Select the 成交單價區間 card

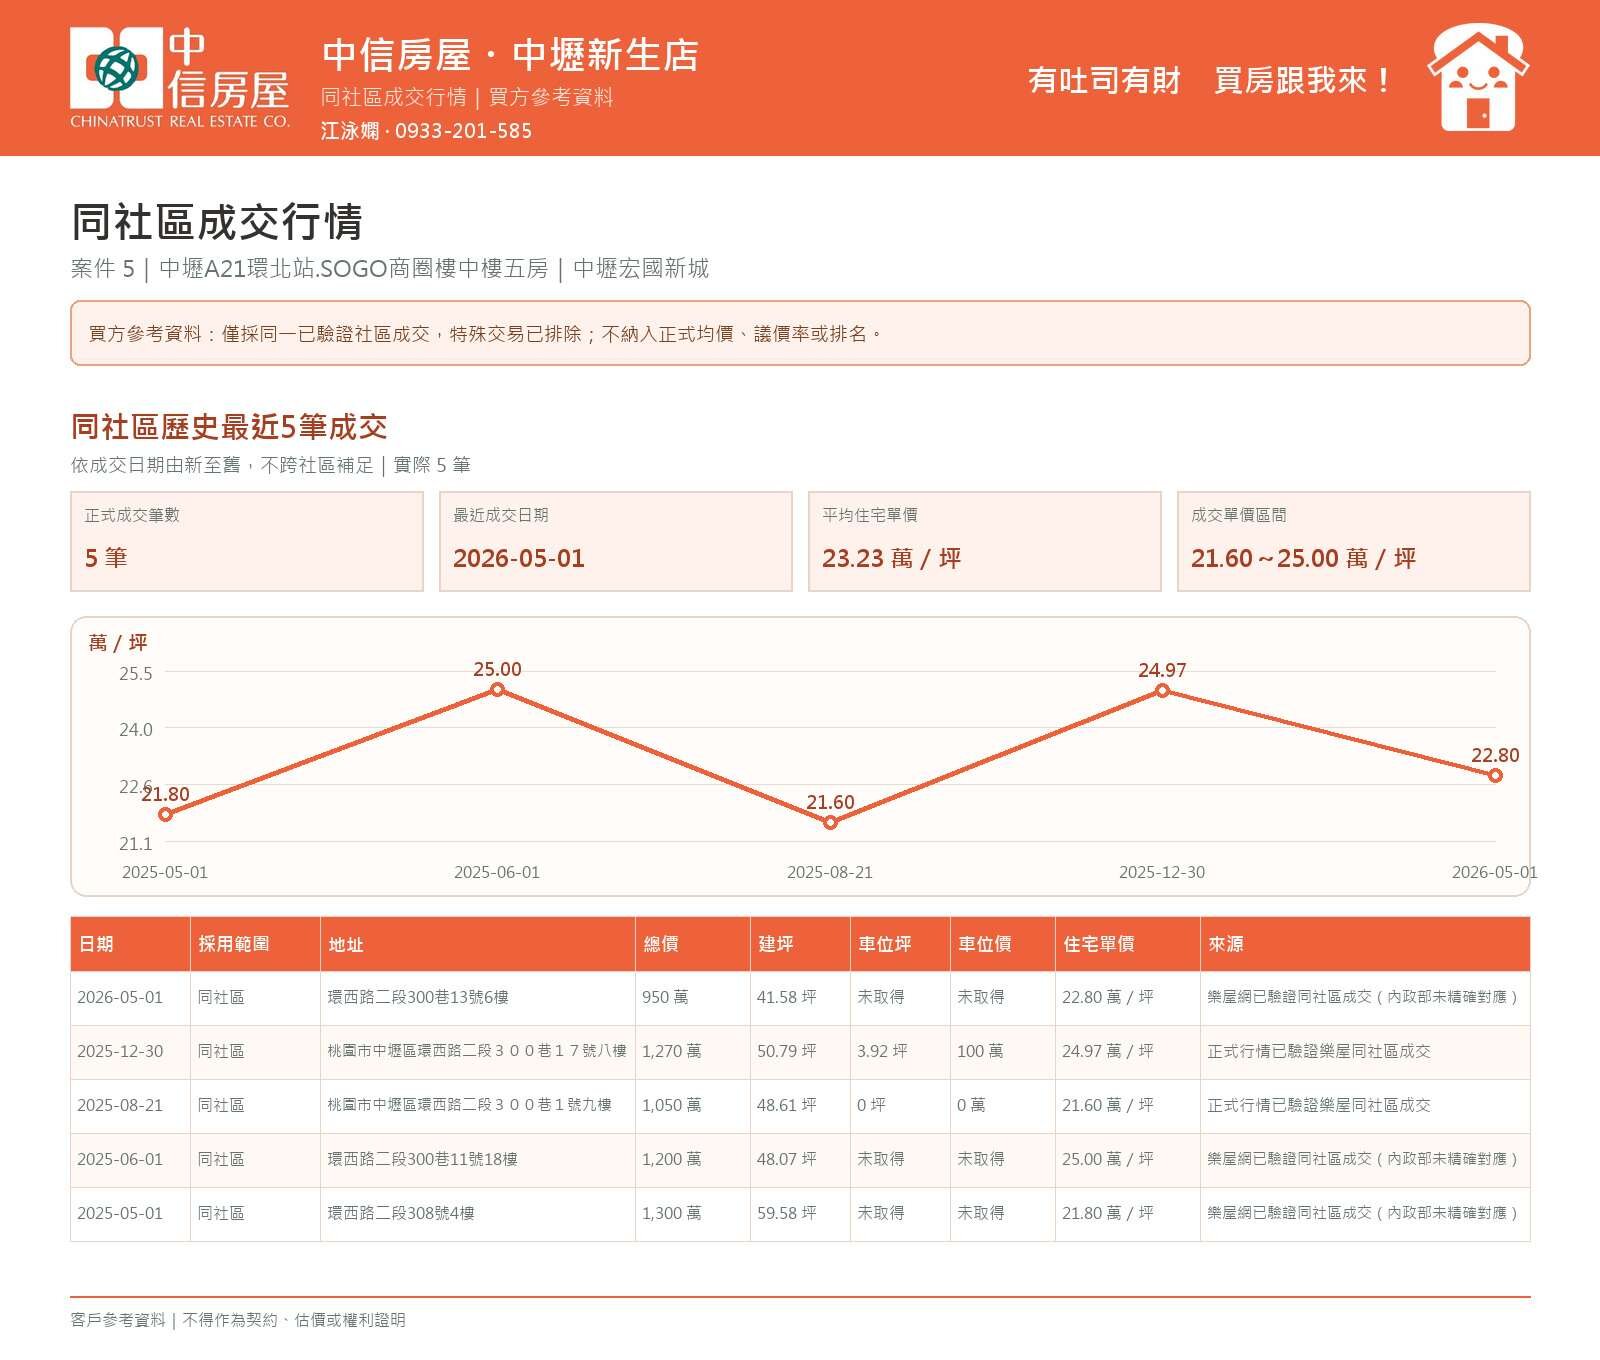[x=1354, y=541]
